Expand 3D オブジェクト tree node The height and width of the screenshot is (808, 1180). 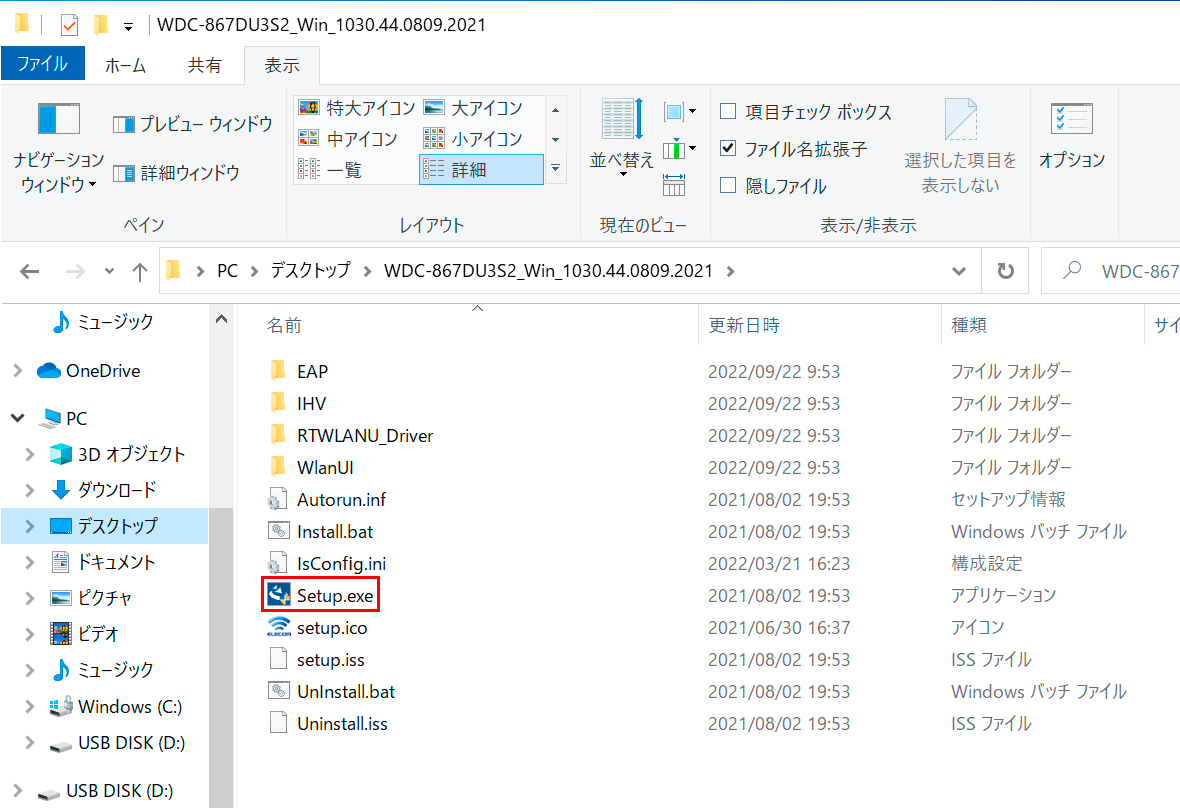[x=30, y=454]
